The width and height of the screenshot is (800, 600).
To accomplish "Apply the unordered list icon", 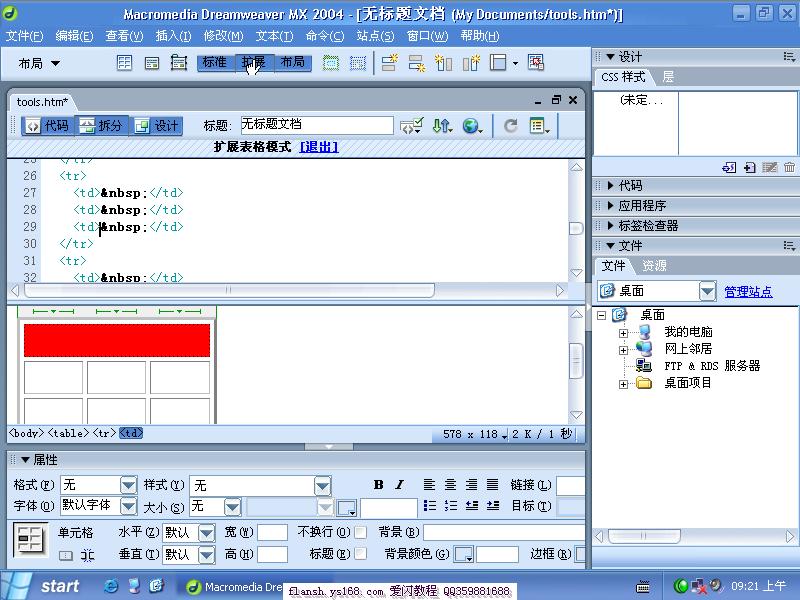I will [430, 506].
